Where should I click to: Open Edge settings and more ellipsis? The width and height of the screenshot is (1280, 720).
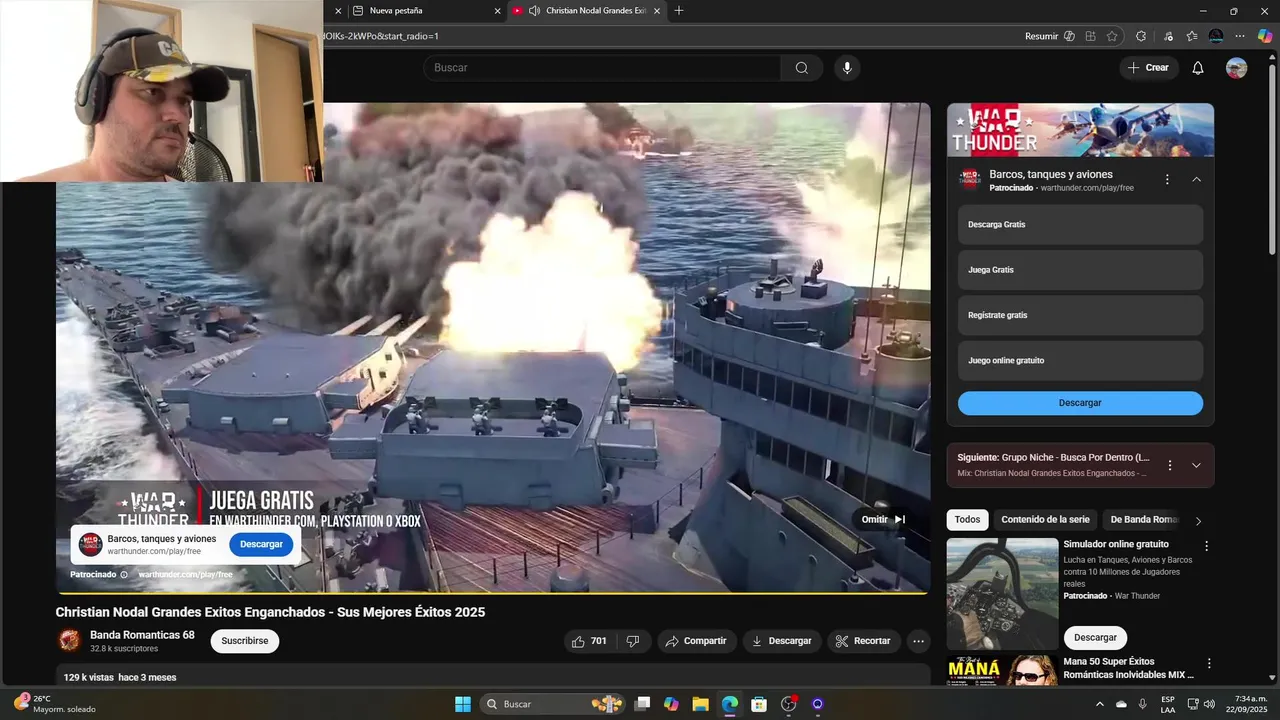(1241, 36)
